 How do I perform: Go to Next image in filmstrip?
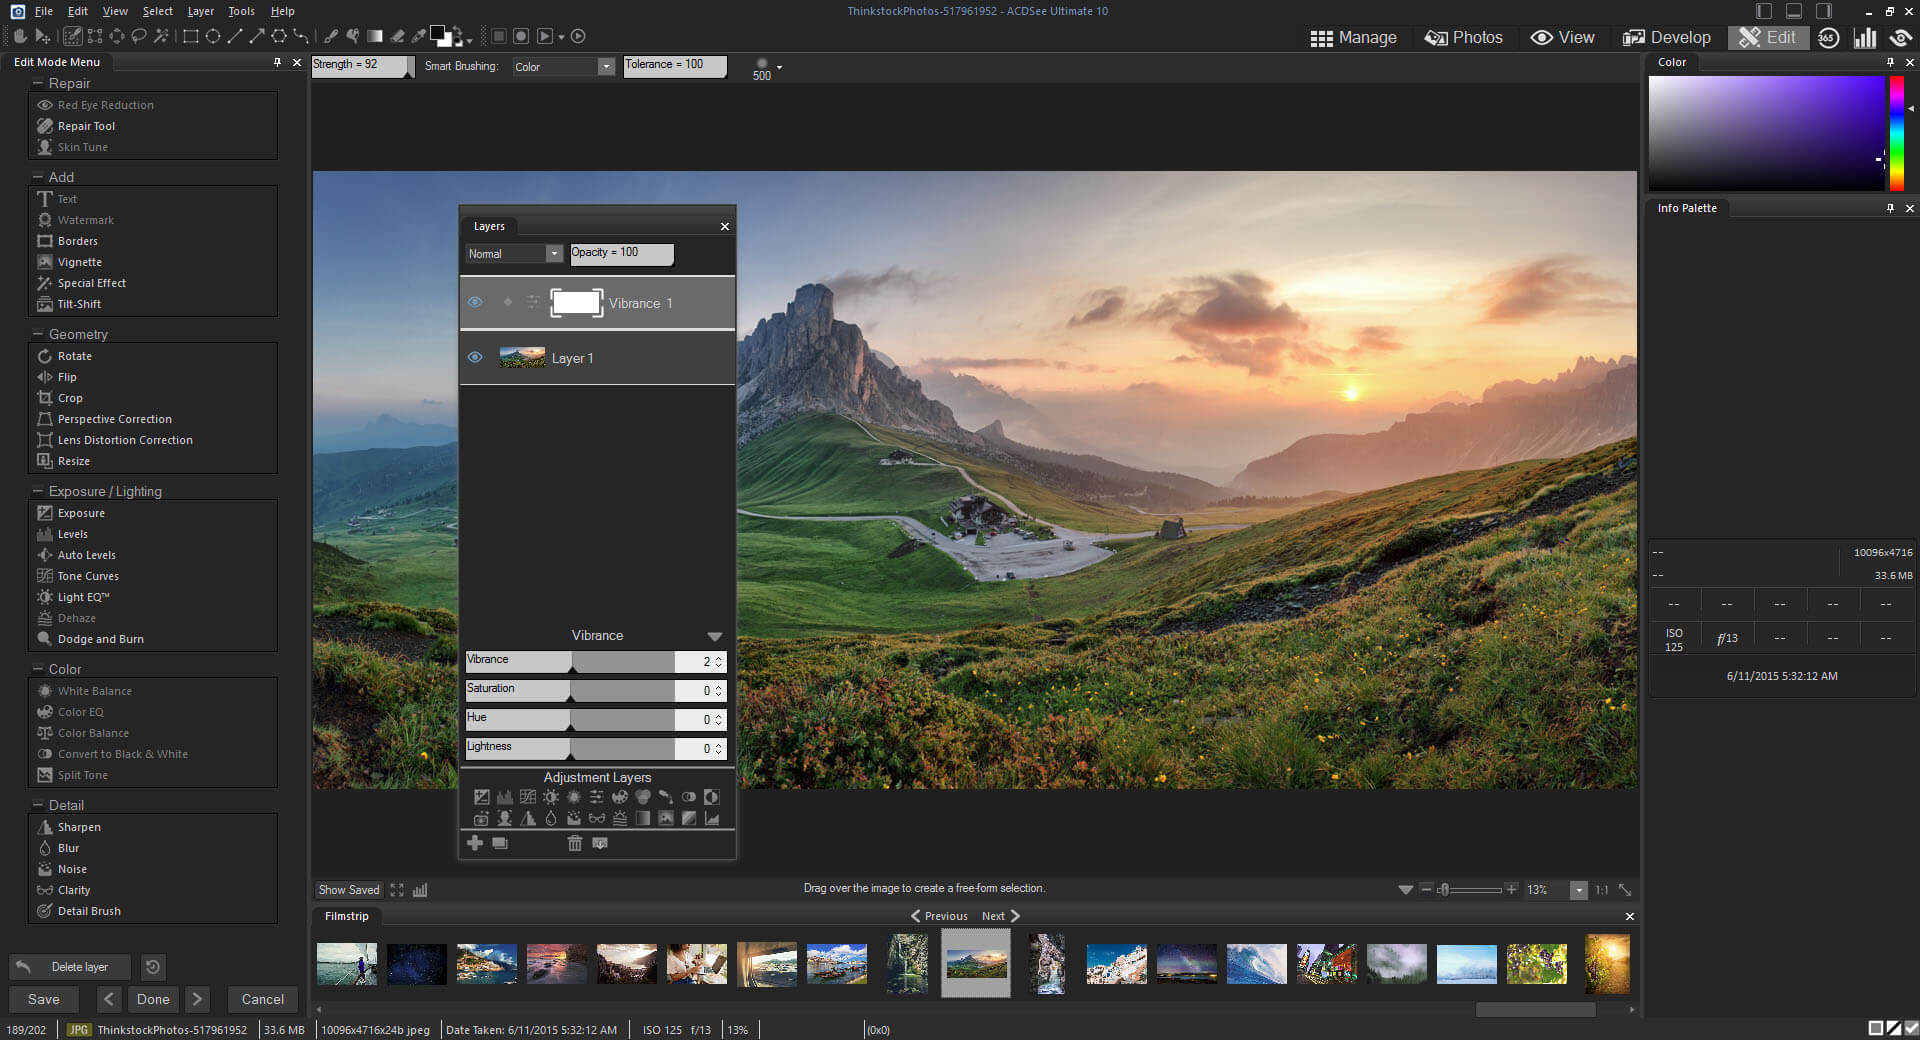click(1001, 916)
